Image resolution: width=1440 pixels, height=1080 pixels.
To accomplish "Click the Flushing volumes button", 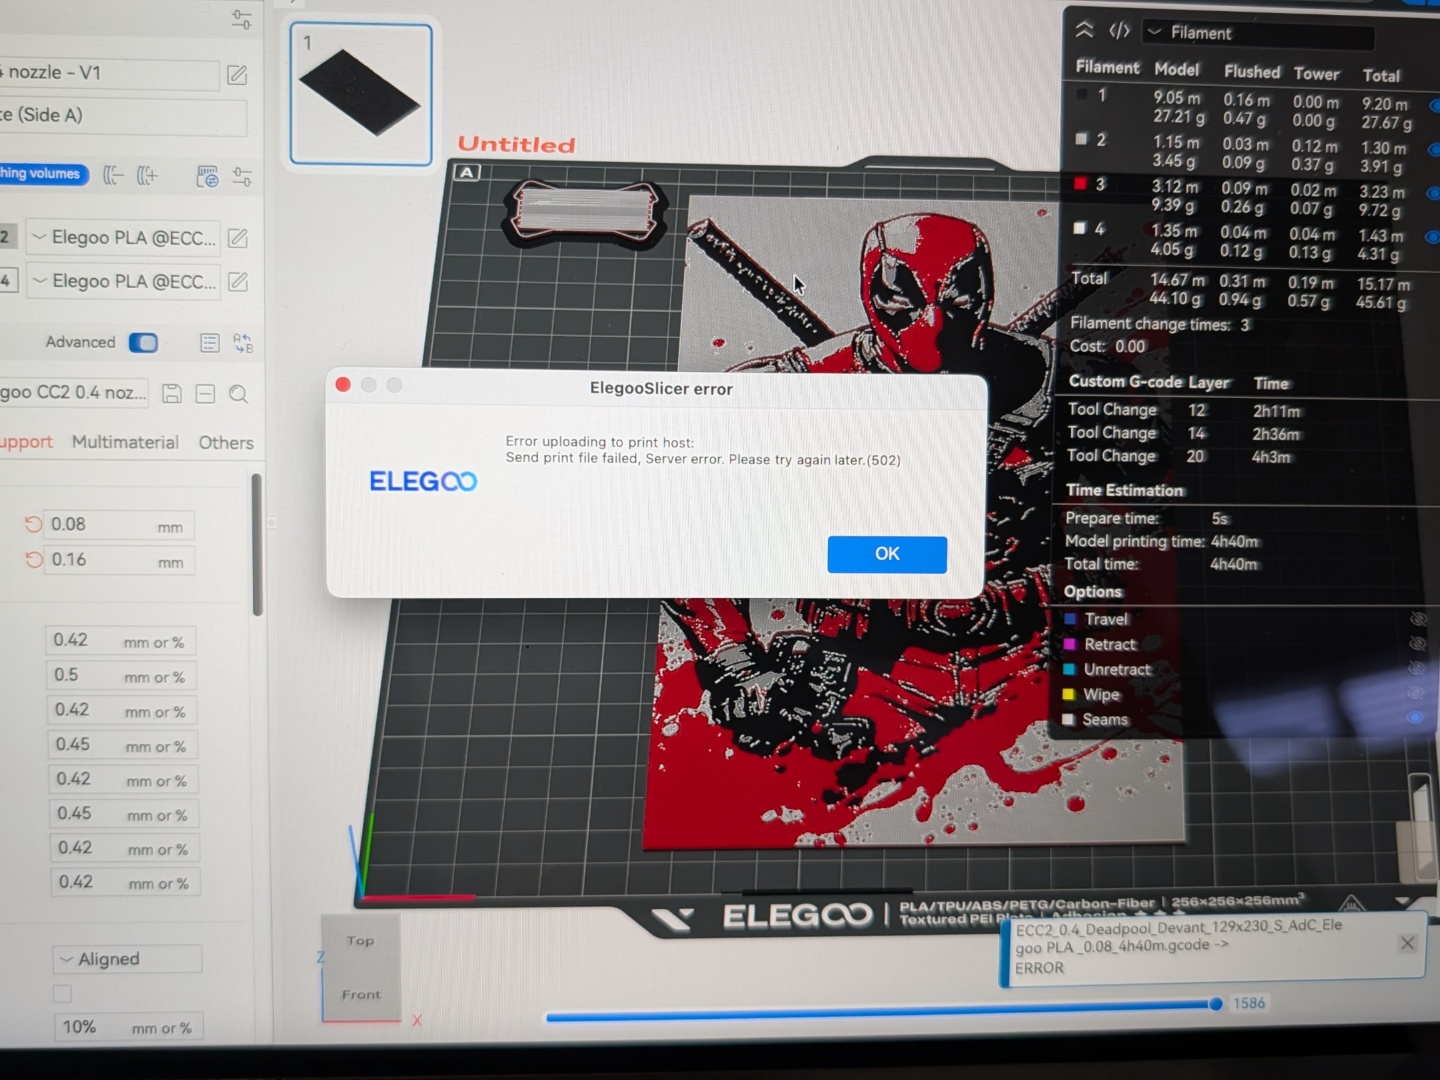I will pos(42,174).
